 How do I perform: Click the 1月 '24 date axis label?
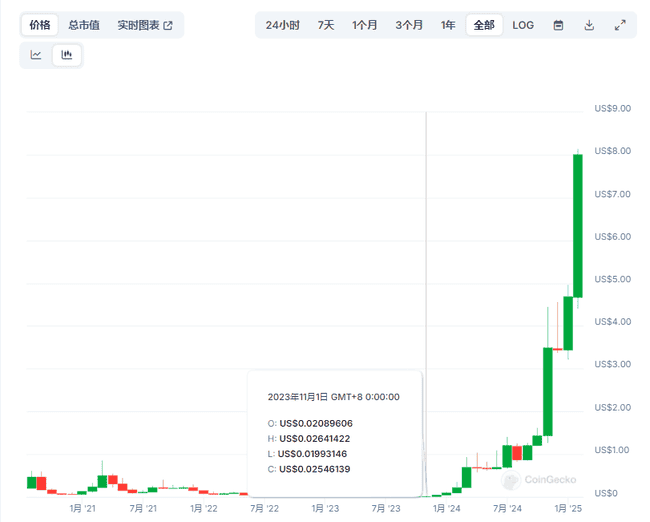447,509
